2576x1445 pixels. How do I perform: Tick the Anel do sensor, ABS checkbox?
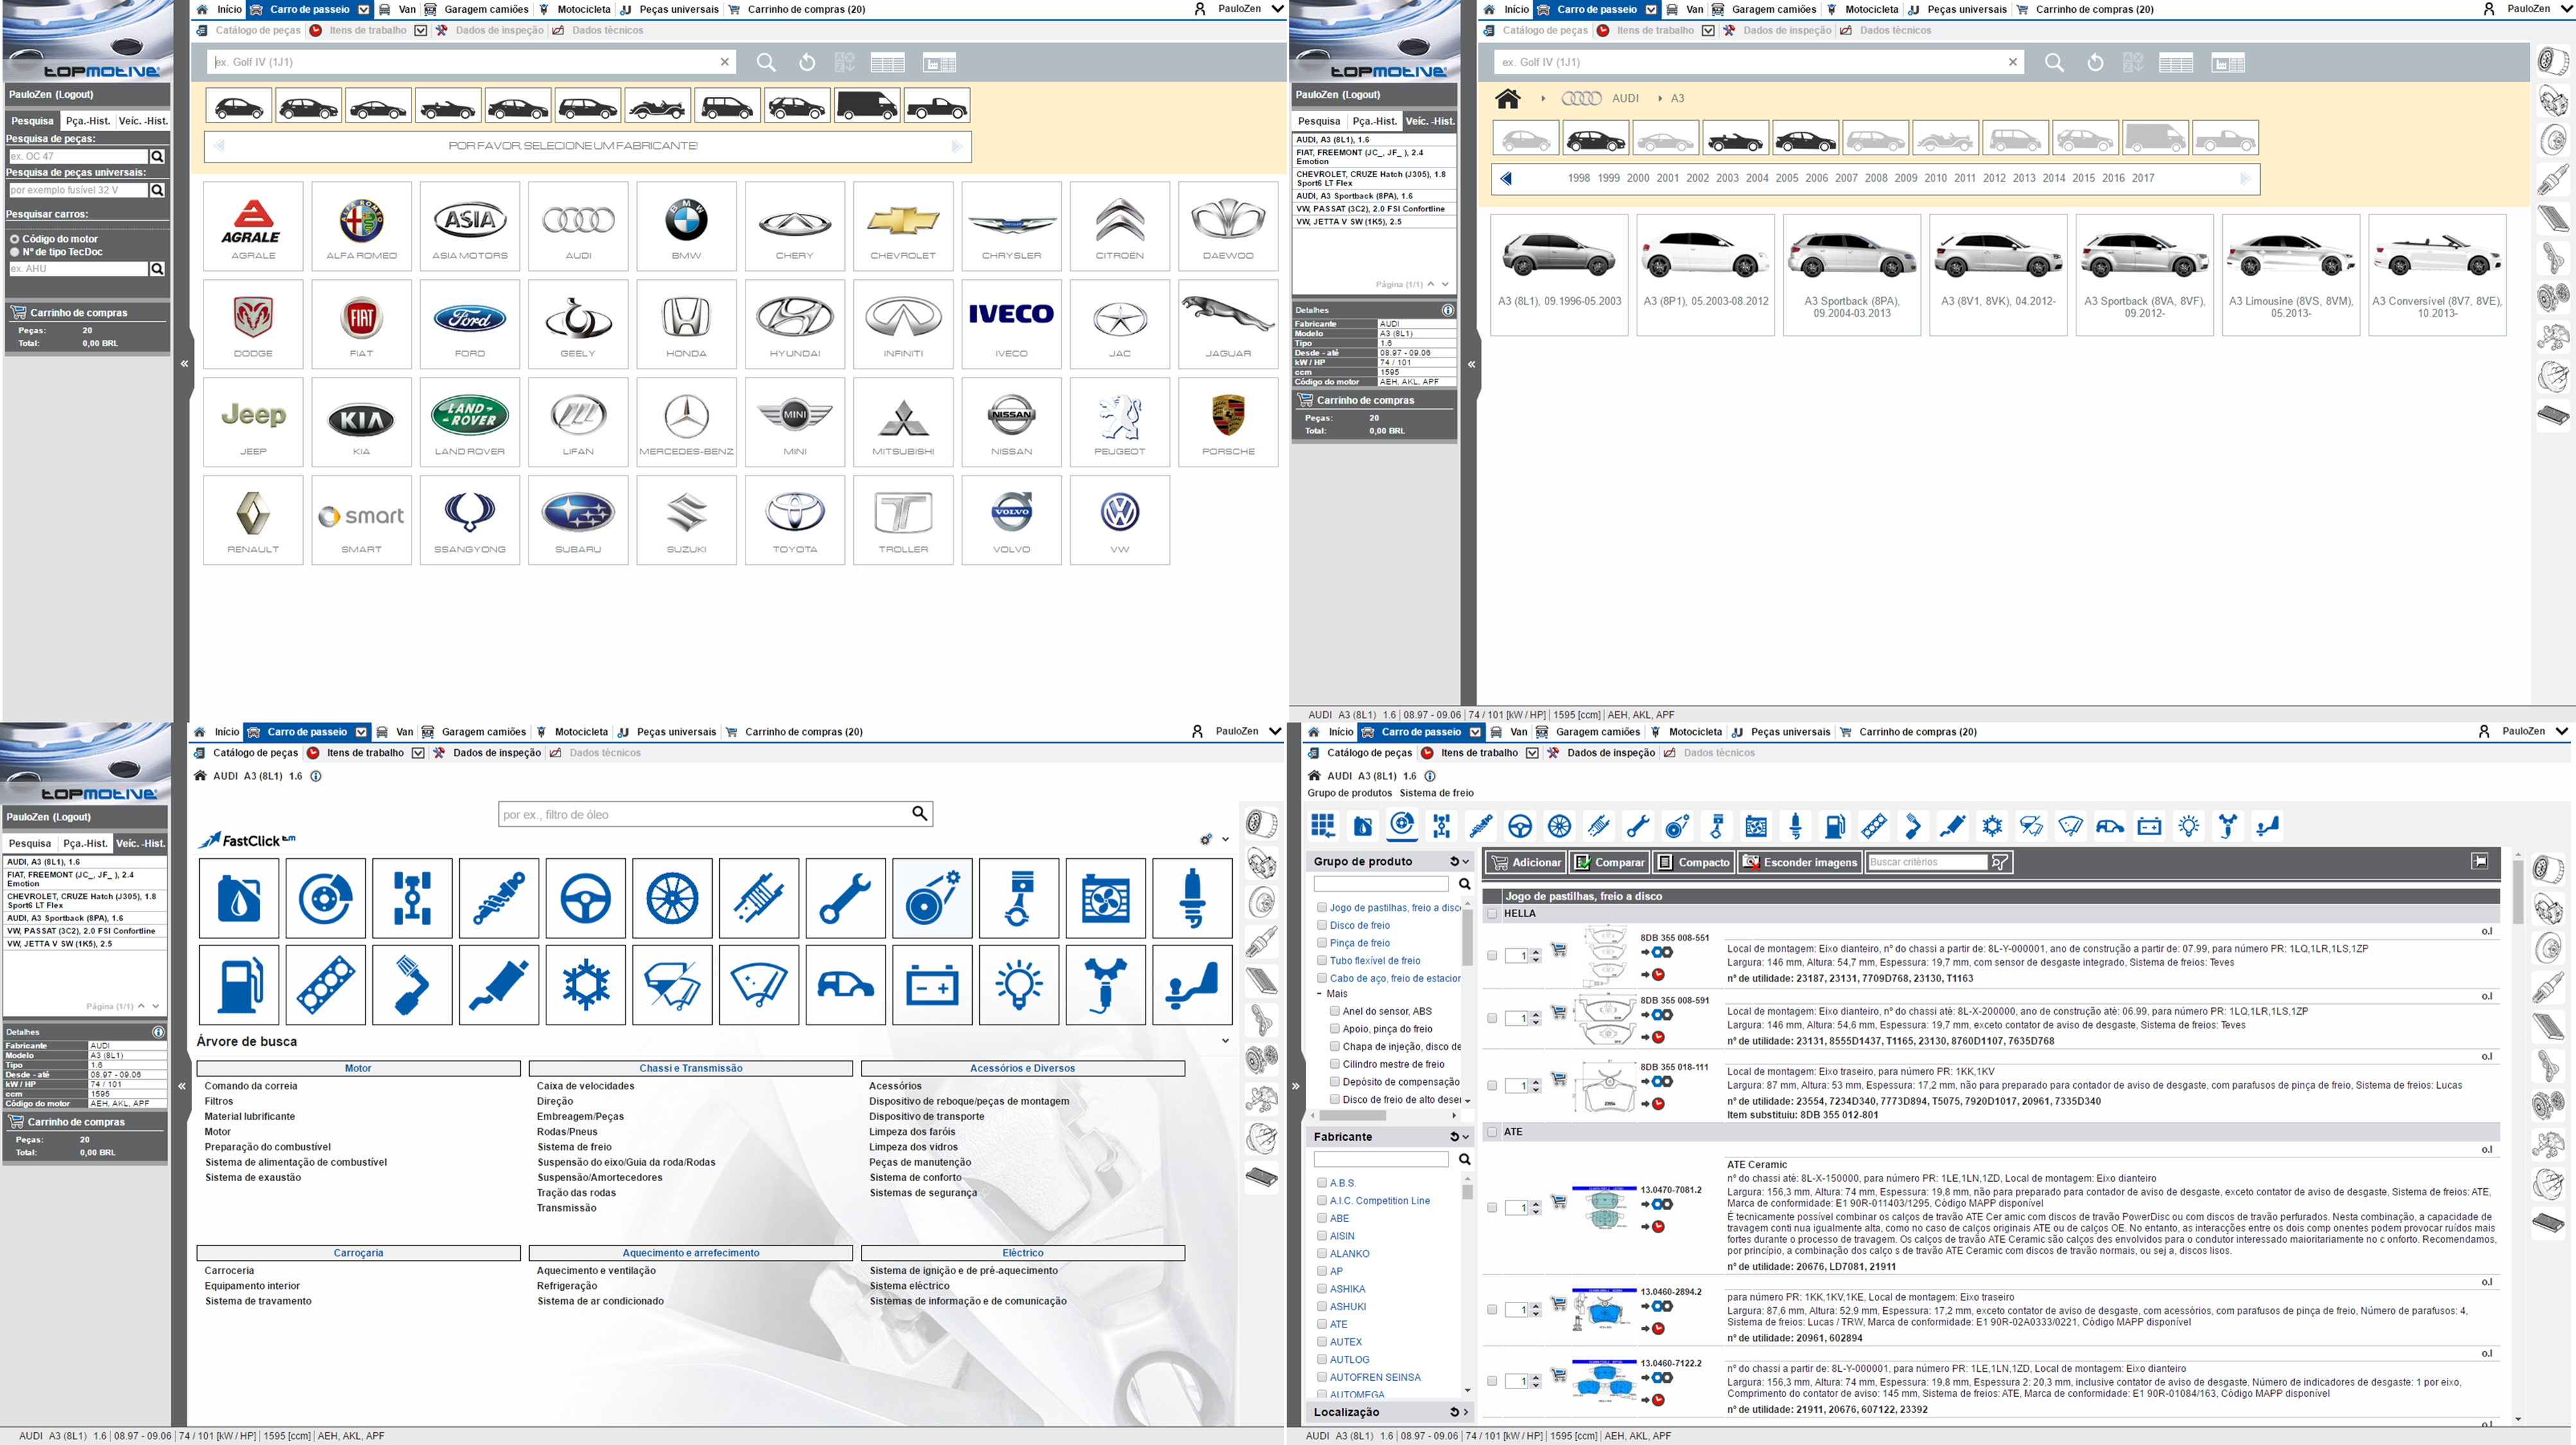[1335, 1011]
